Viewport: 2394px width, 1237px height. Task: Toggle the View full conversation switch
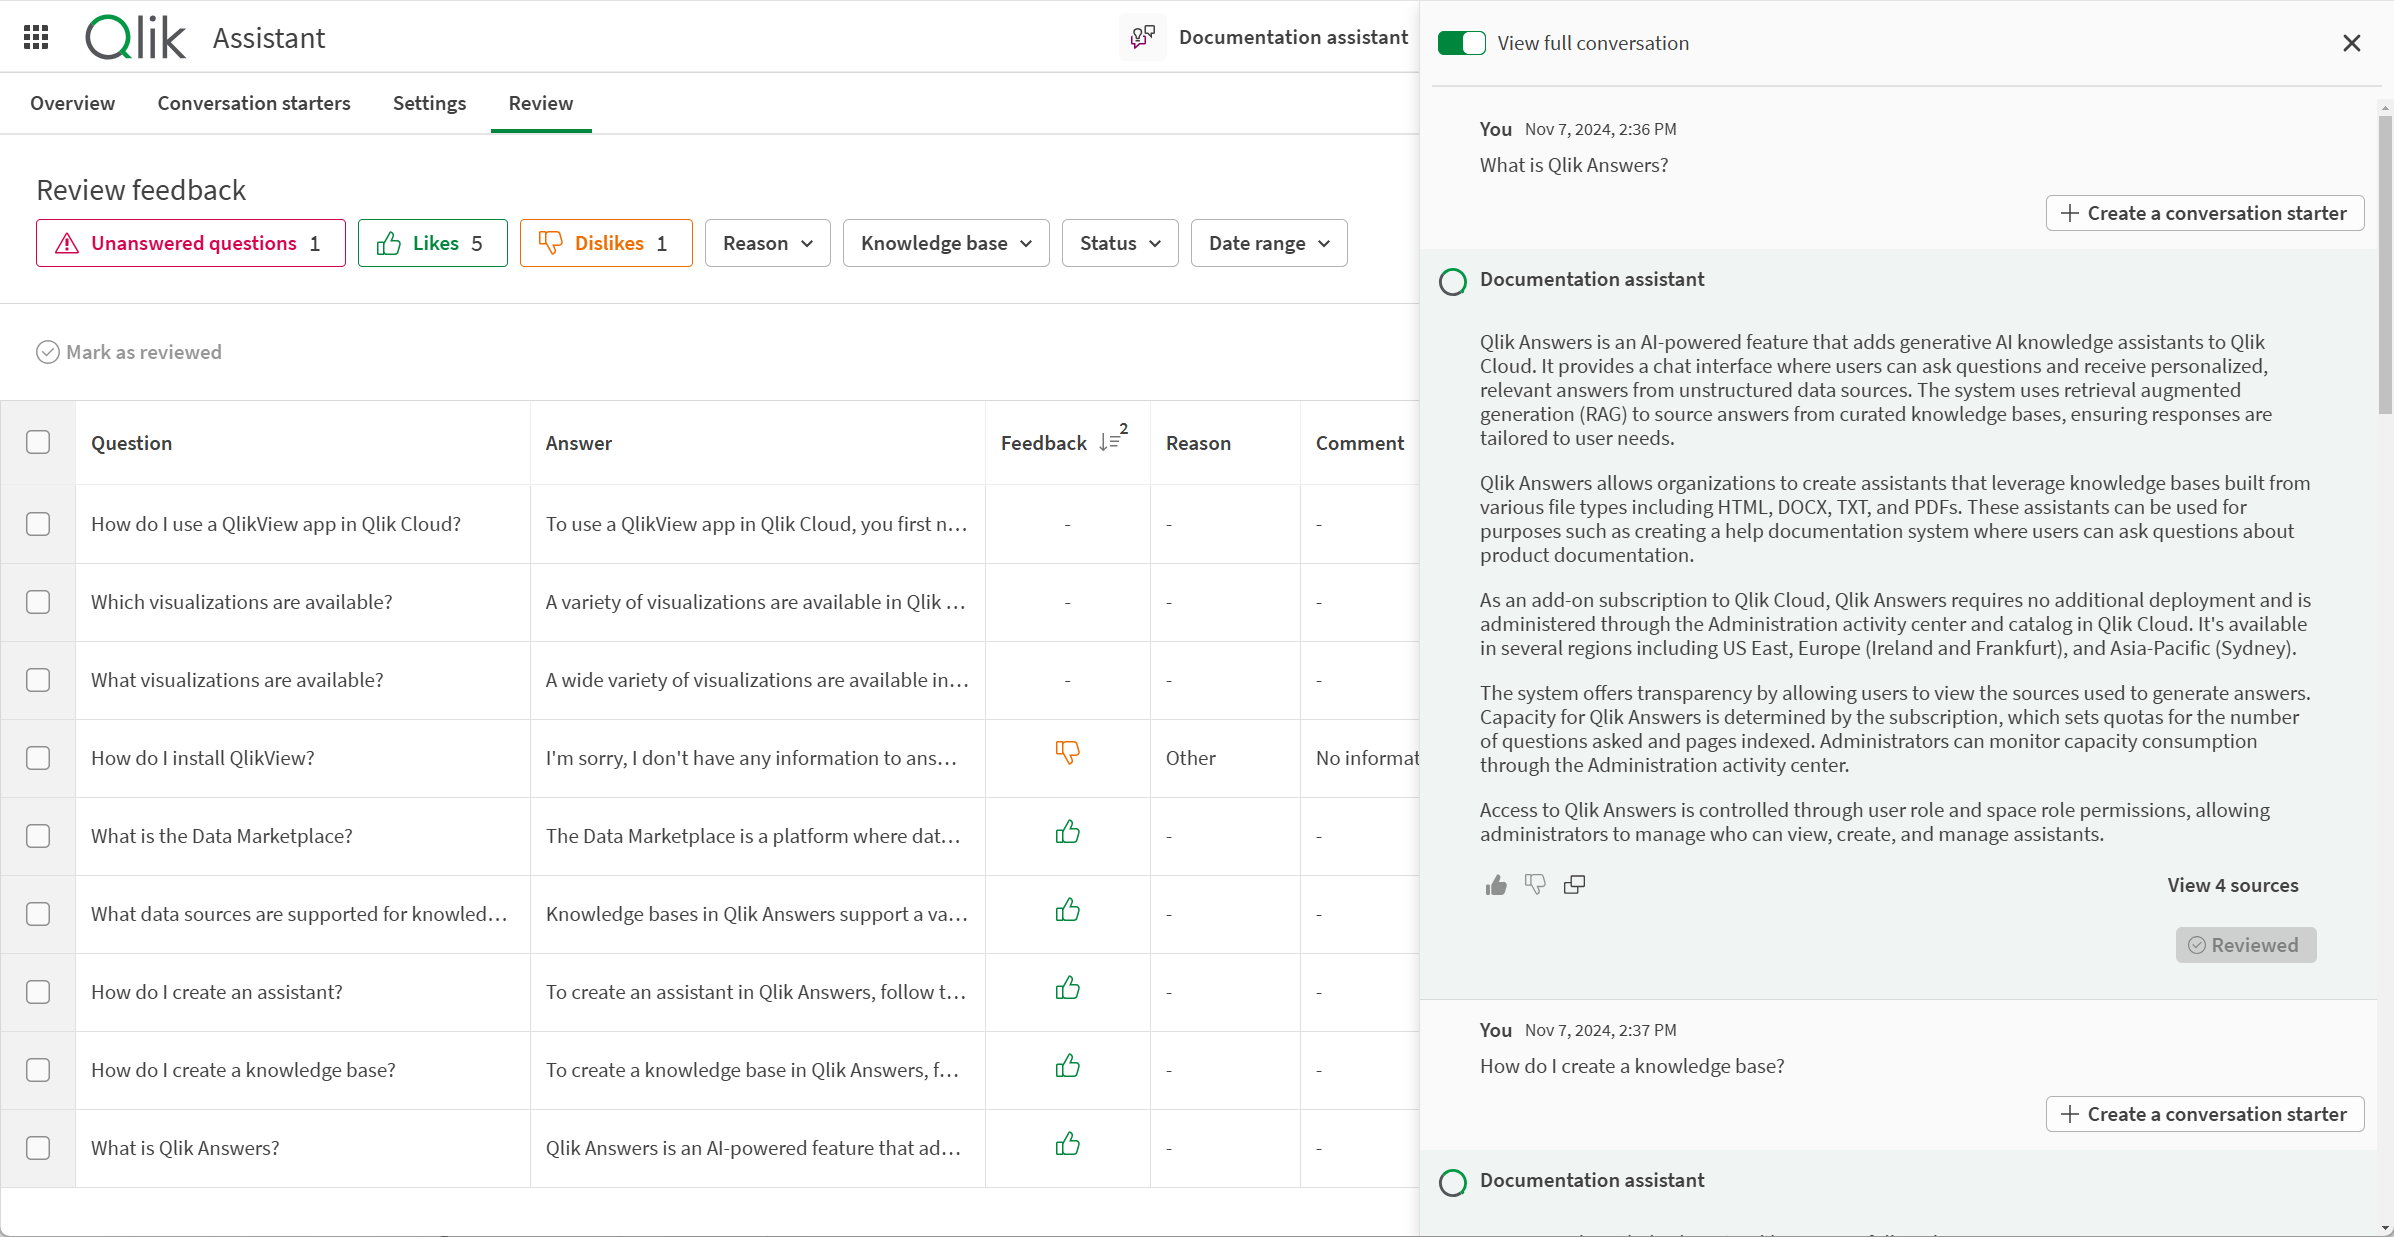click(x=1460, y=43)
